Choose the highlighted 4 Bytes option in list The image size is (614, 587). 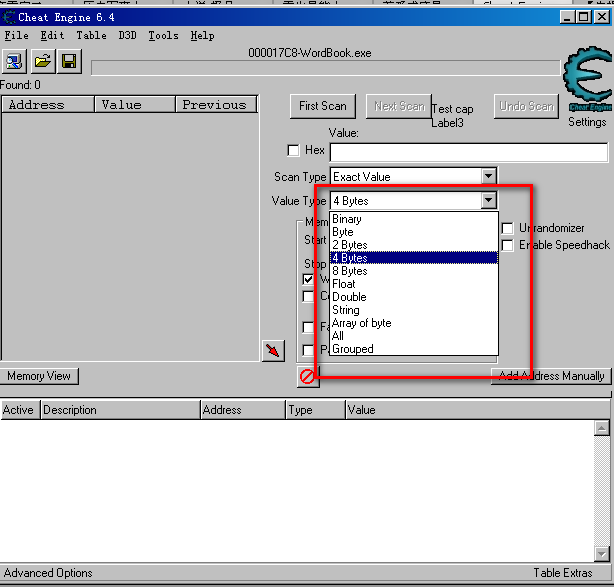(x=414, y=258)
